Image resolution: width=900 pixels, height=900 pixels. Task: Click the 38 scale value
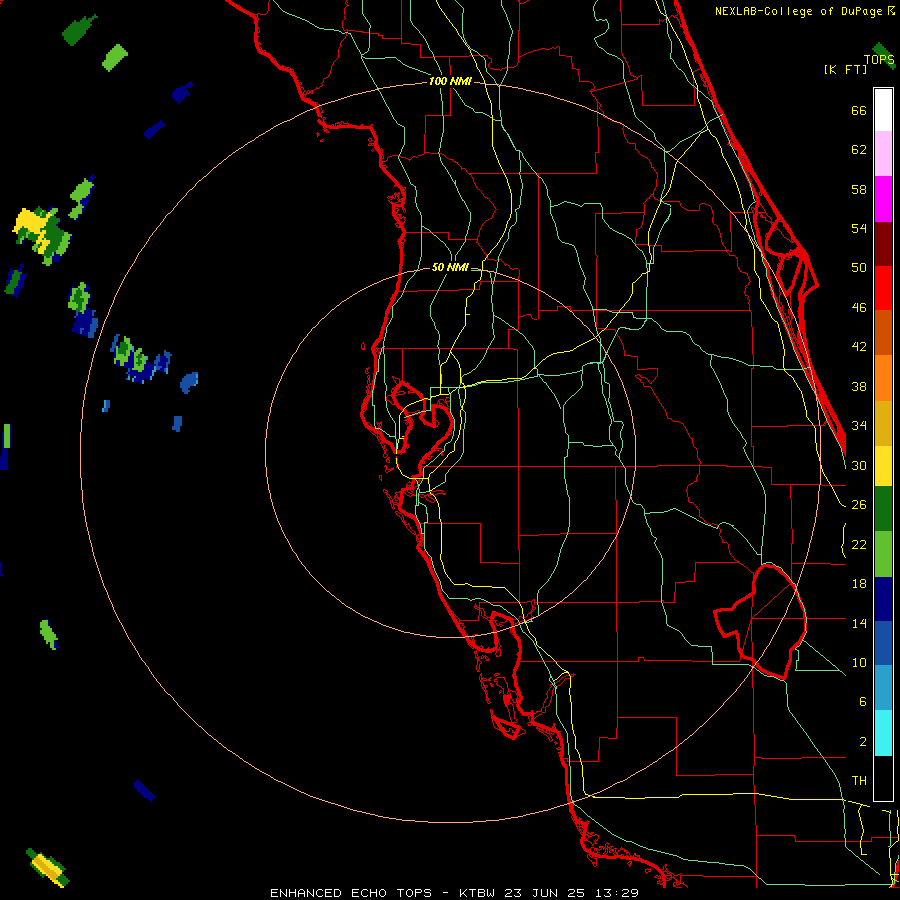[859, 387]
